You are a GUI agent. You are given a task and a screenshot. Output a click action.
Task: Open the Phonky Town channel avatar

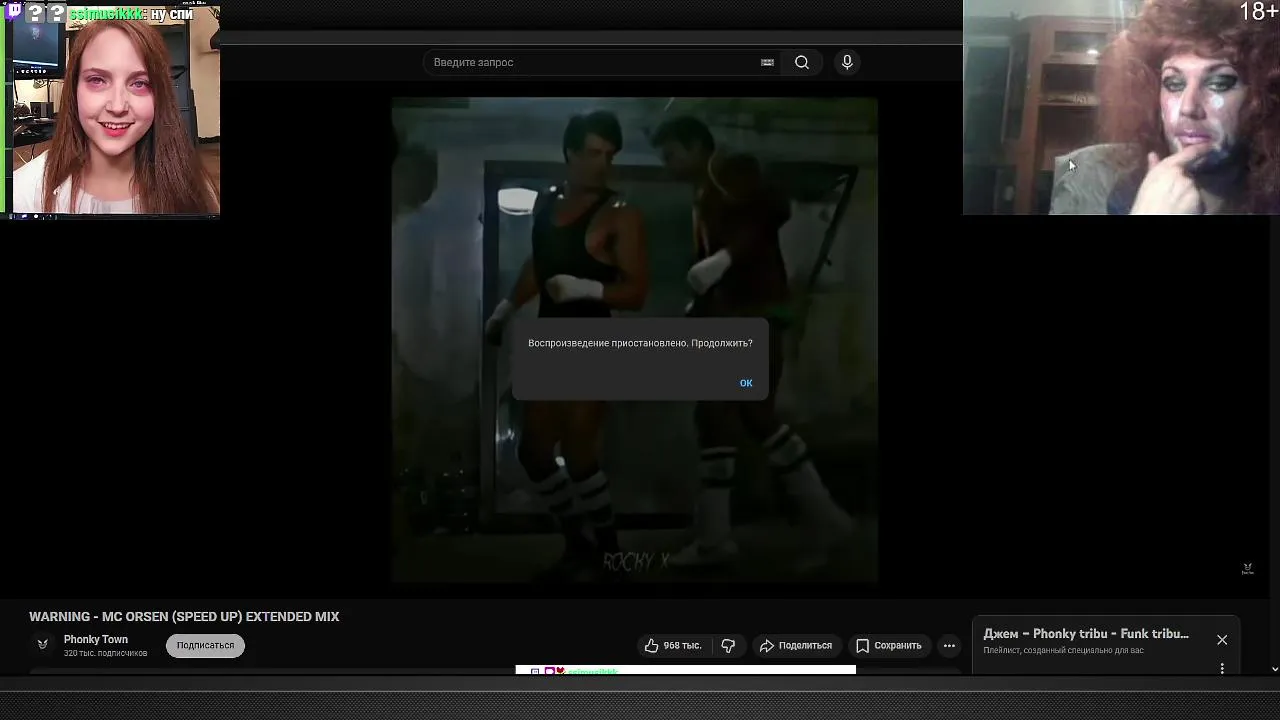tap(42, 645)
